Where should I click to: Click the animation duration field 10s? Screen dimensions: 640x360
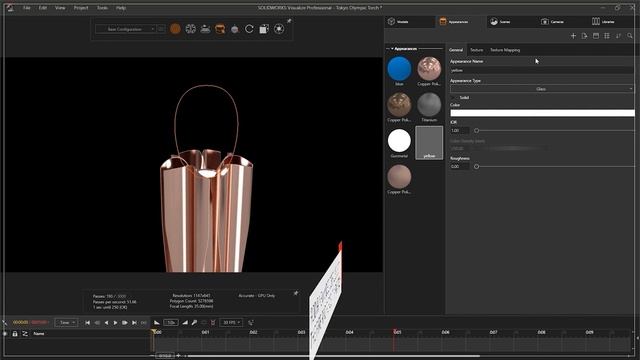(x=171, y=322)
